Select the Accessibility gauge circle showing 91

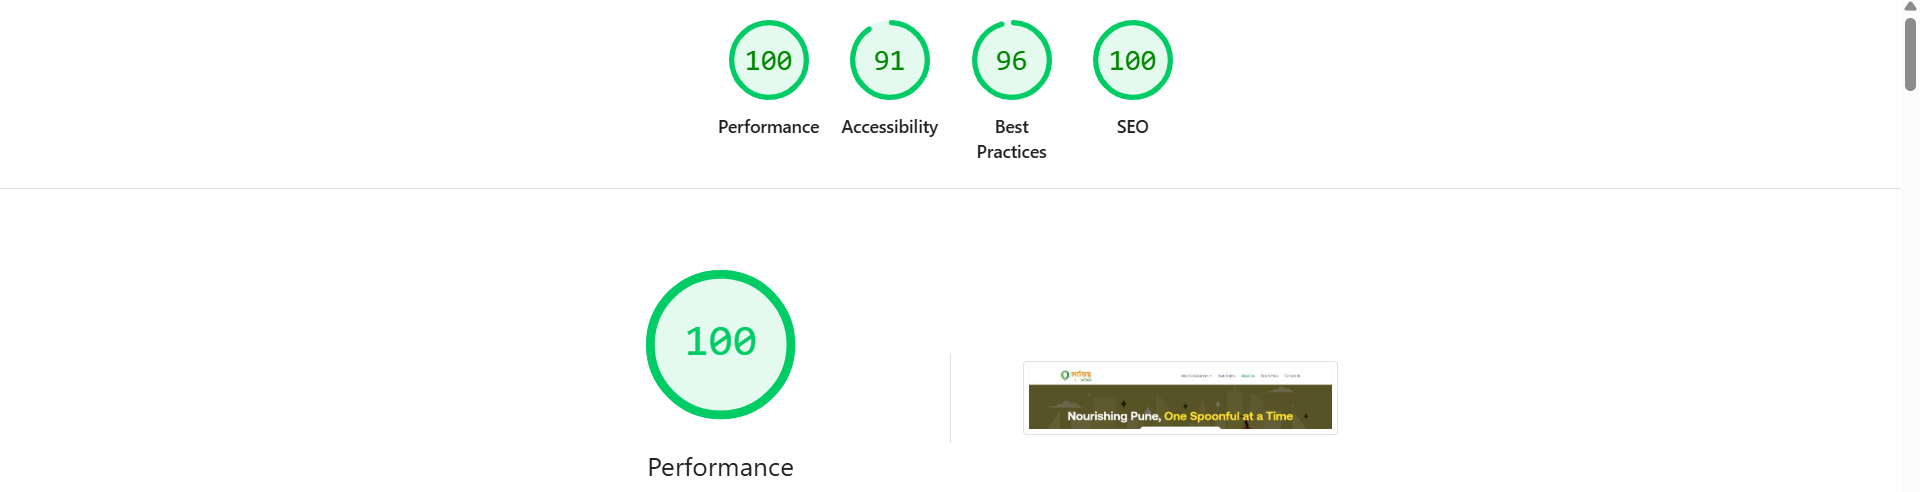coord(889,60)
